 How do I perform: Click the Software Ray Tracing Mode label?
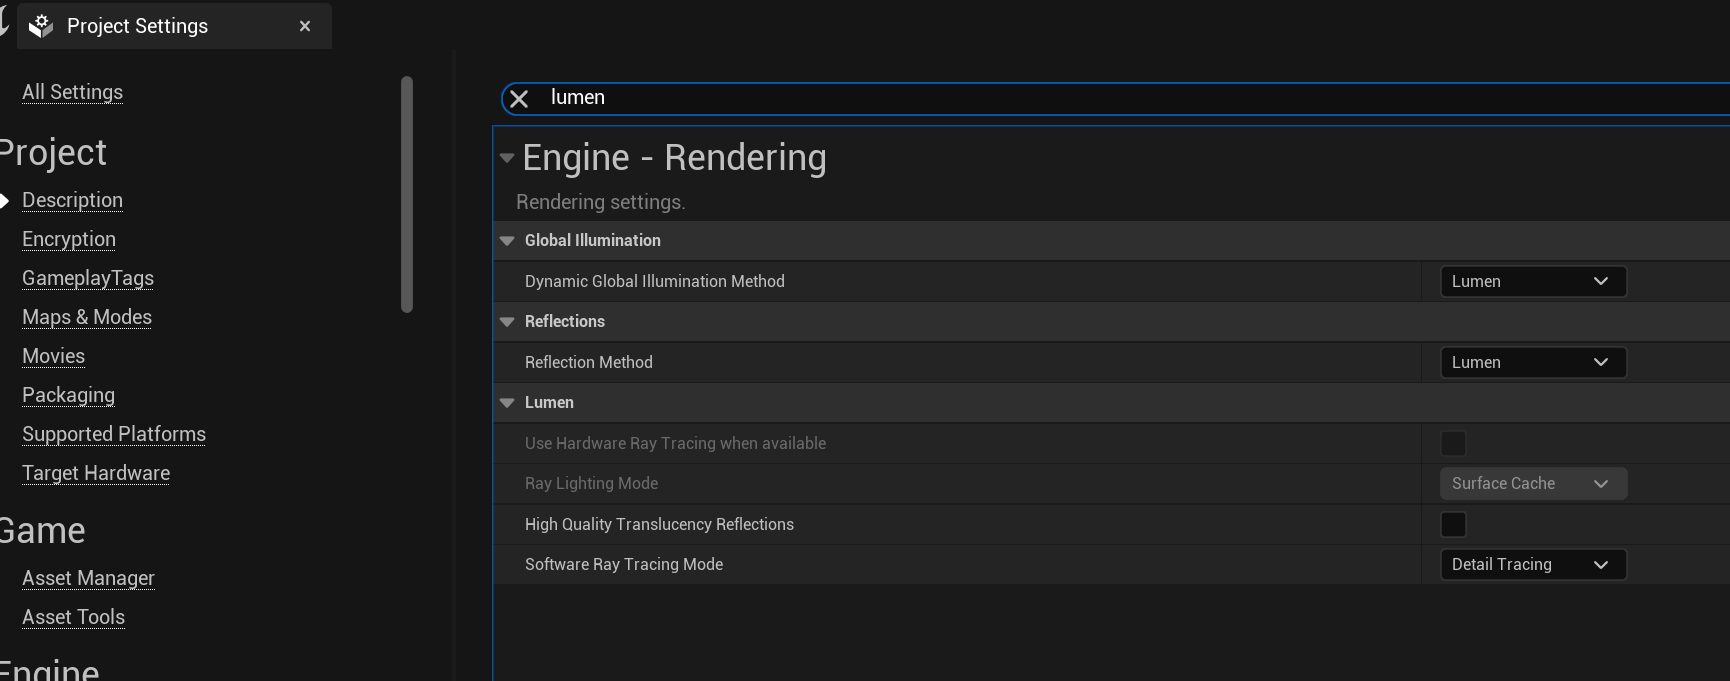[x=624, y=565]
